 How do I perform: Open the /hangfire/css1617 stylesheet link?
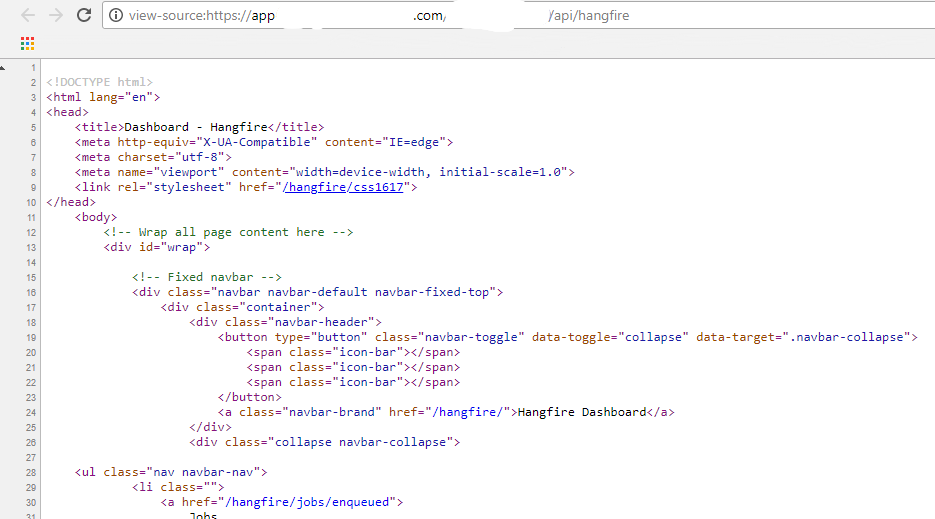click(x=343, y=187)
